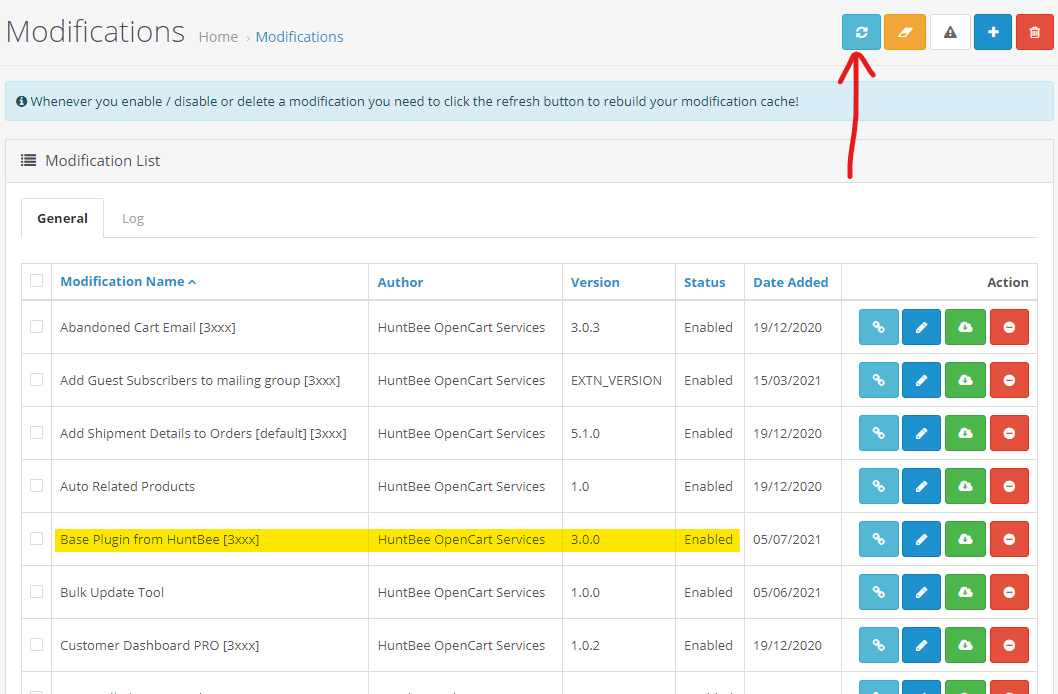Check the Add Shipment Details row checkbox
Image resolution: width=1058 pixels, height=694 pixels.
pos(36,432)
